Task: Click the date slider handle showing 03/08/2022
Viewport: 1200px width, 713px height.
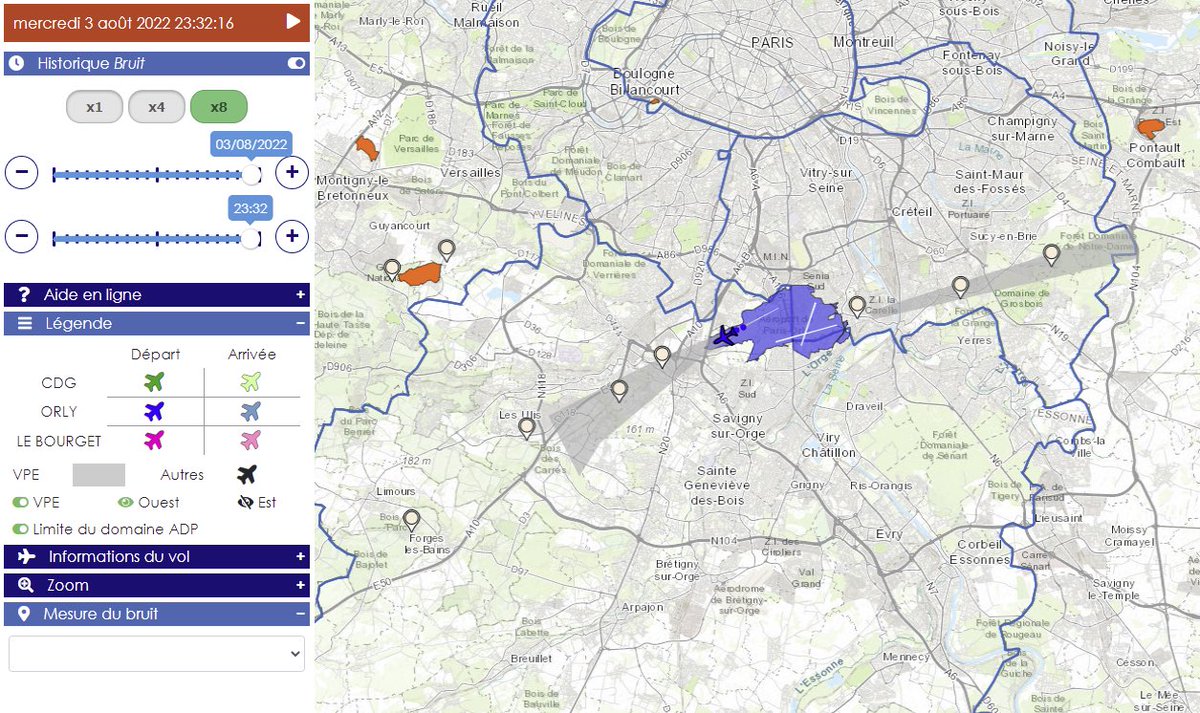Action: (x=252, y=174)
